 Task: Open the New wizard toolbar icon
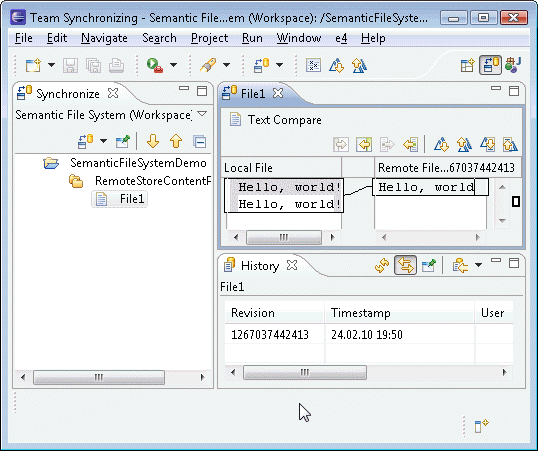click(33, 65)
